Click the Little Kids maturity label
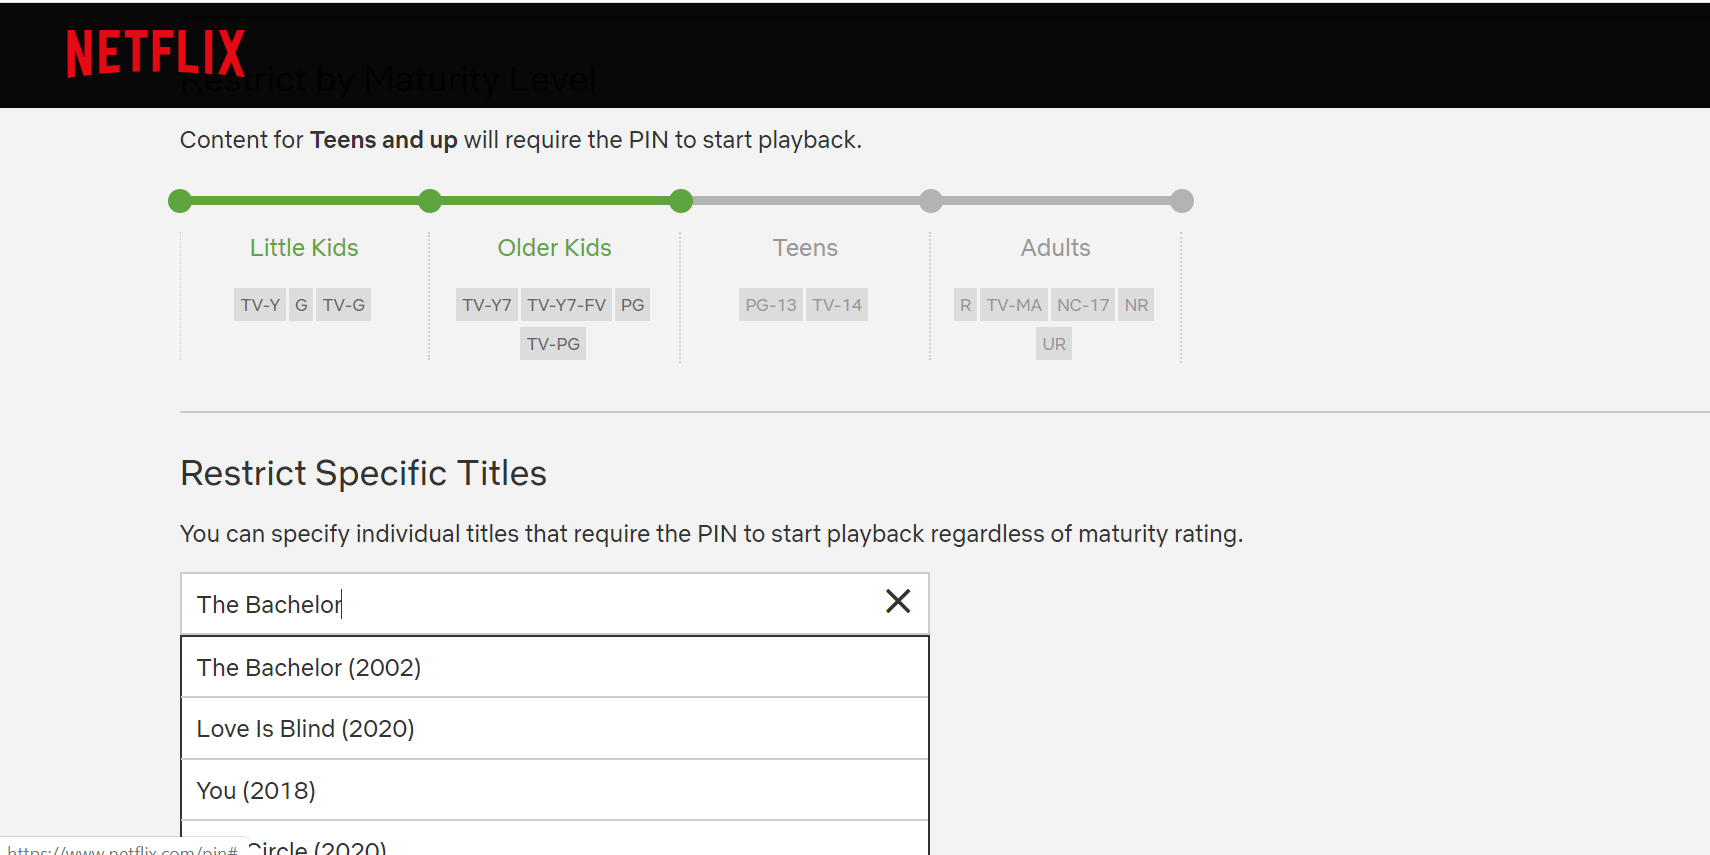 303,247
